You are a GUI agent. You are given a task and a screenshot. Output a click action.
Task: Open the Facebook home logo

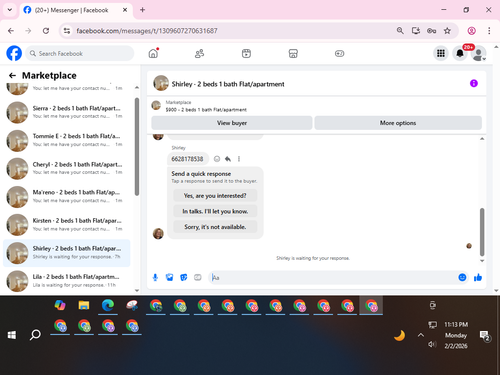14,53
